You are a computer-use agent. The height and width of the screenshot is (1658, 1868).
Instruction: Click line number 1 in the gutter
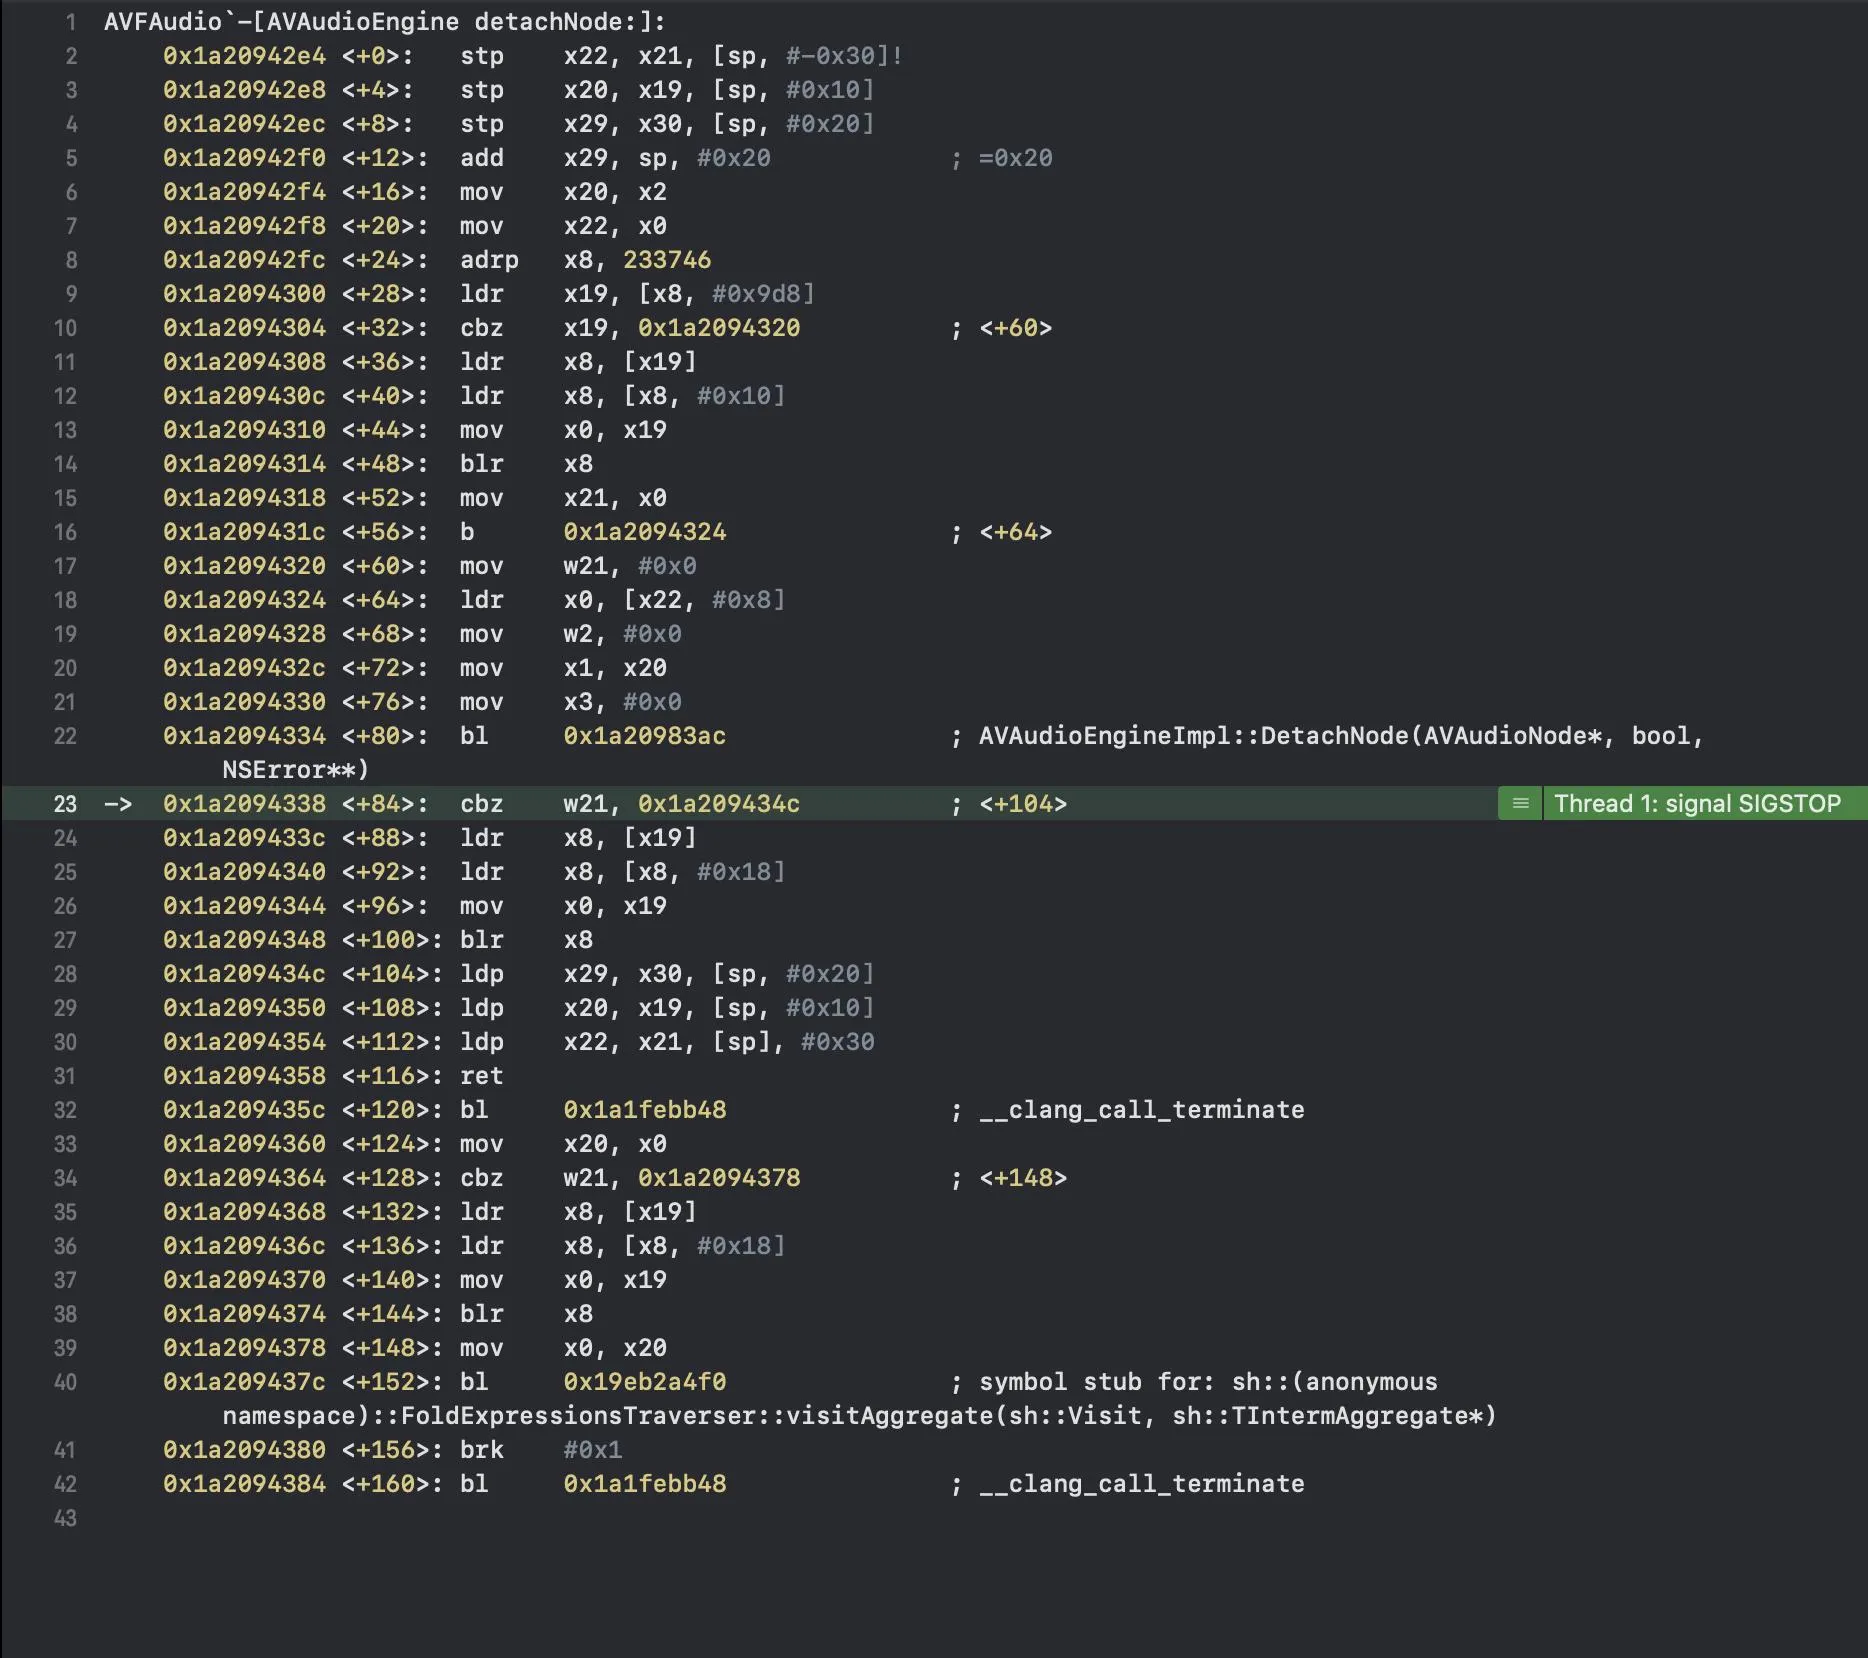tap(70, 22)
